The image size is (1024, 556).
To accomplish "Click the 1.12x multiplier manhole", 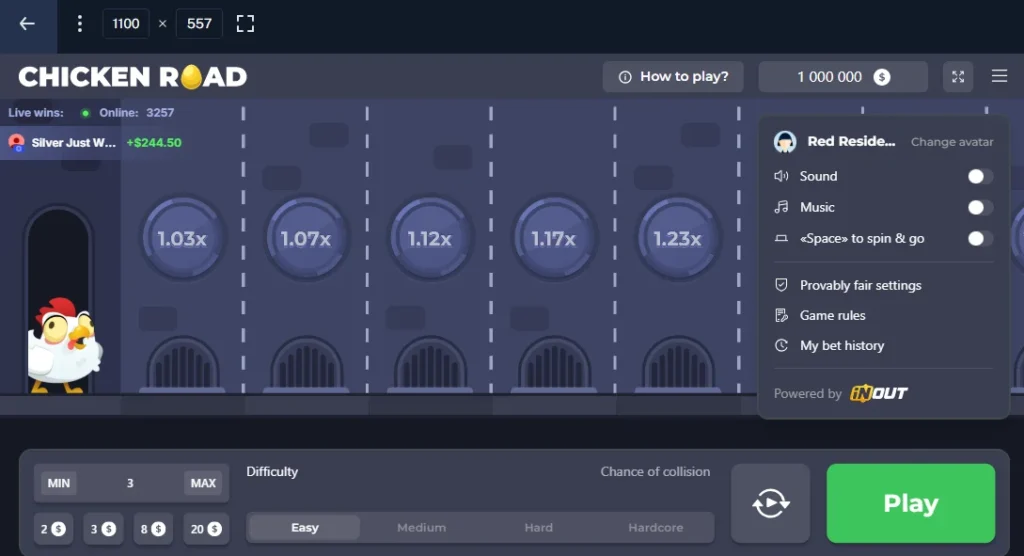I will [x=430, y=238].
